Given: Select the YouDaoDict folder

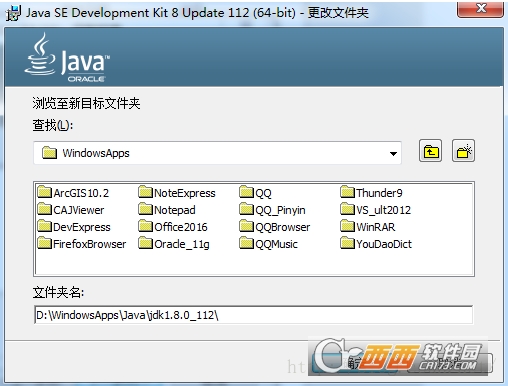Looking at the screenshot, I should [x=376, y=244].
